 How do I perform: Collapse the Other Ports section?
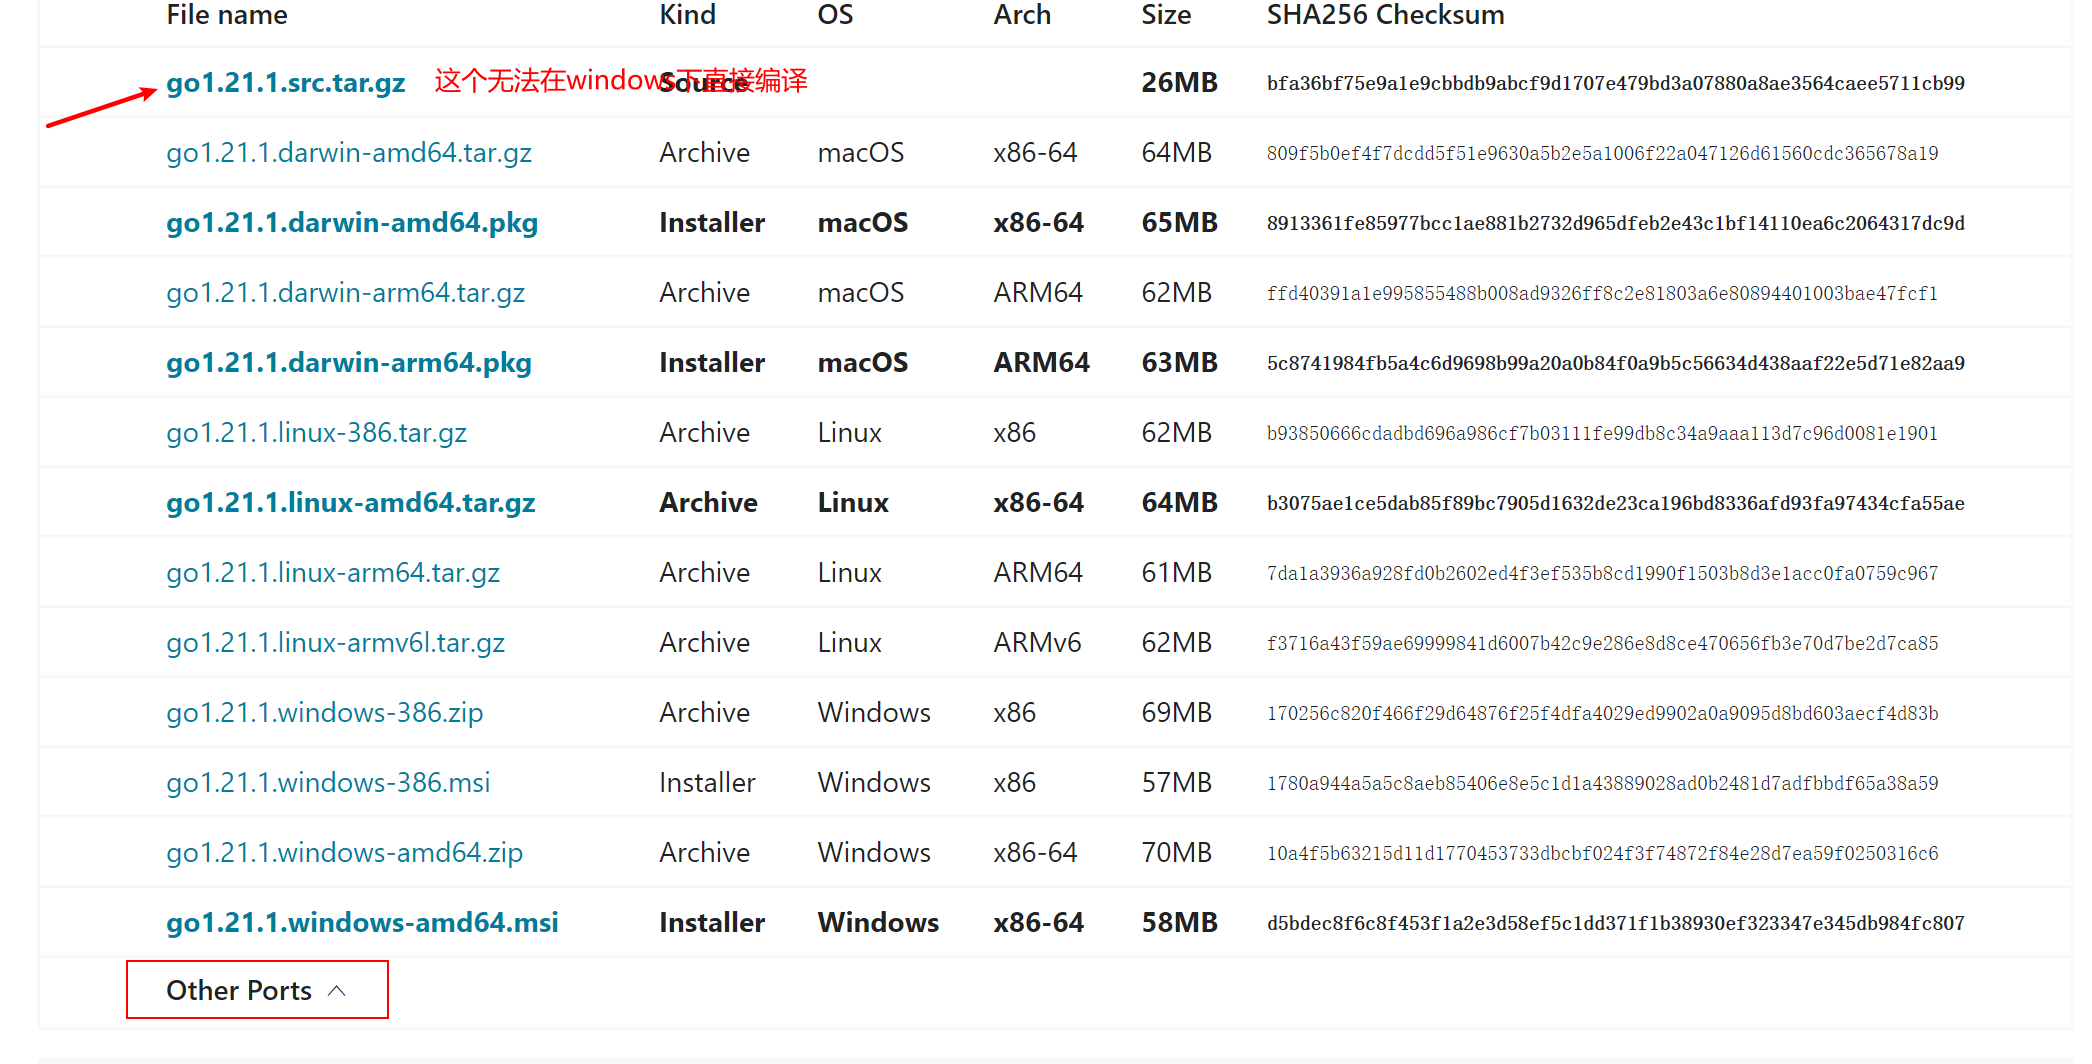point(257,990)
